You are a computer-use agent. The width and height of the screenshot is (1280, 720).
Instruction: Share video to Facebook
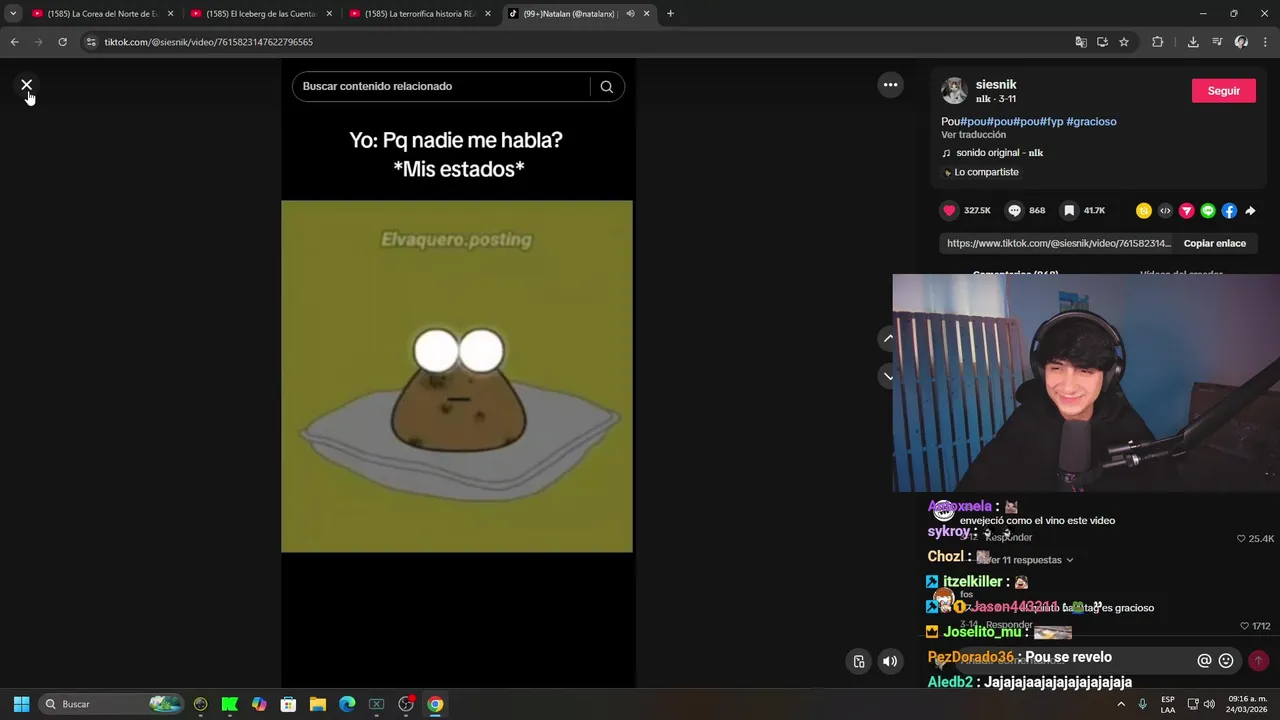coord(1229,210)
